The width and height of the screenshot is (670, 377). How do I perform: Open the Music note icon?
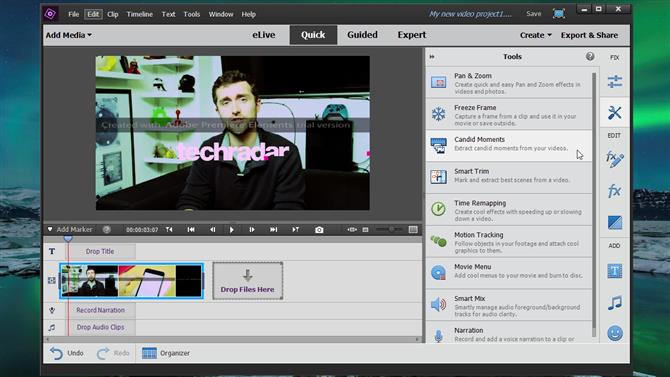[614, 303]
